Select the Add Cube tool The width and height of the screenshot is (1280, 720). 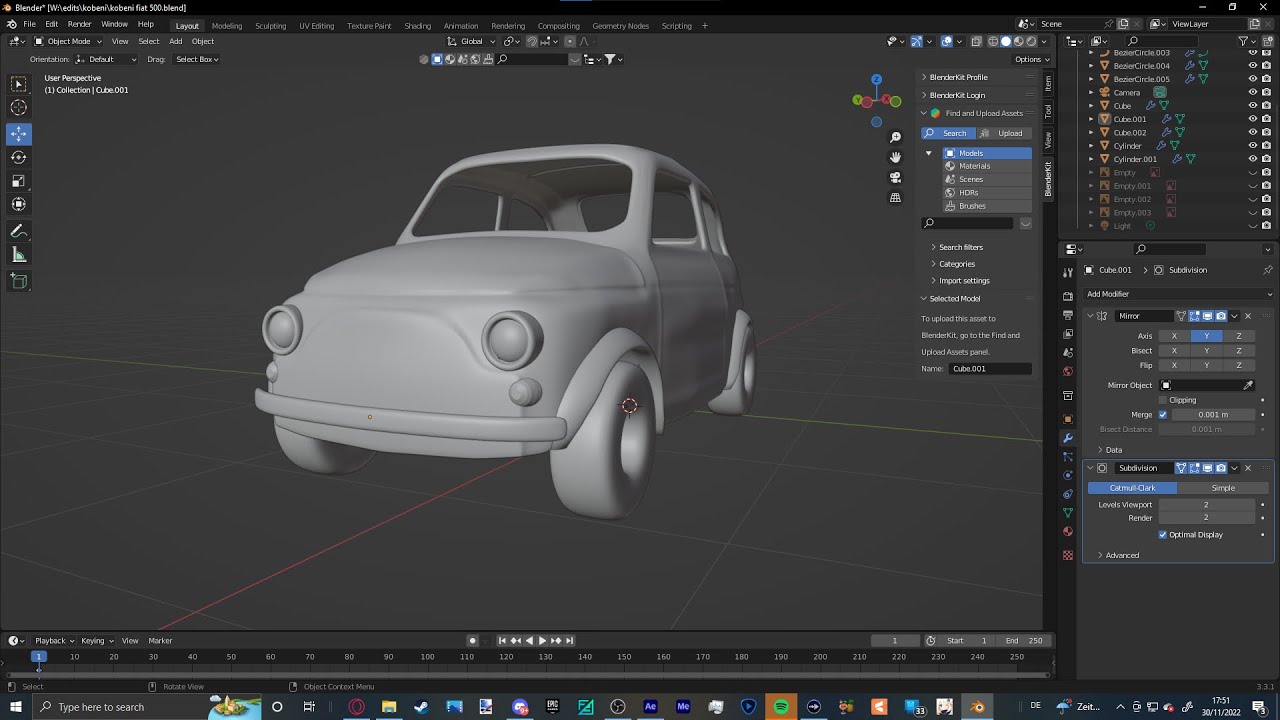pyautogui.click(x=19, y=282)
